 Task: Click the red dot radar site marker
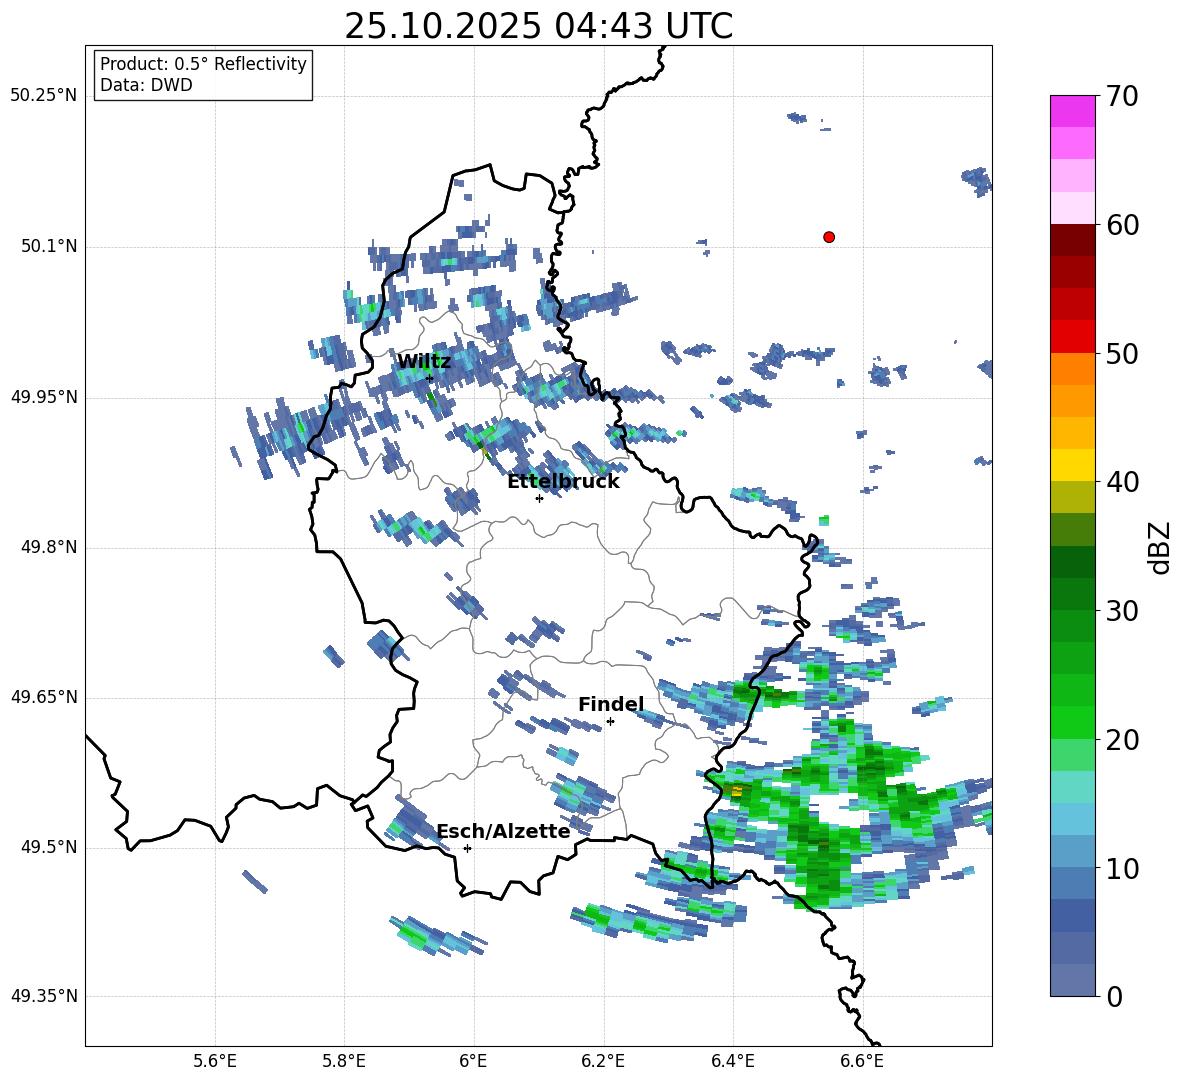(828, 237)
